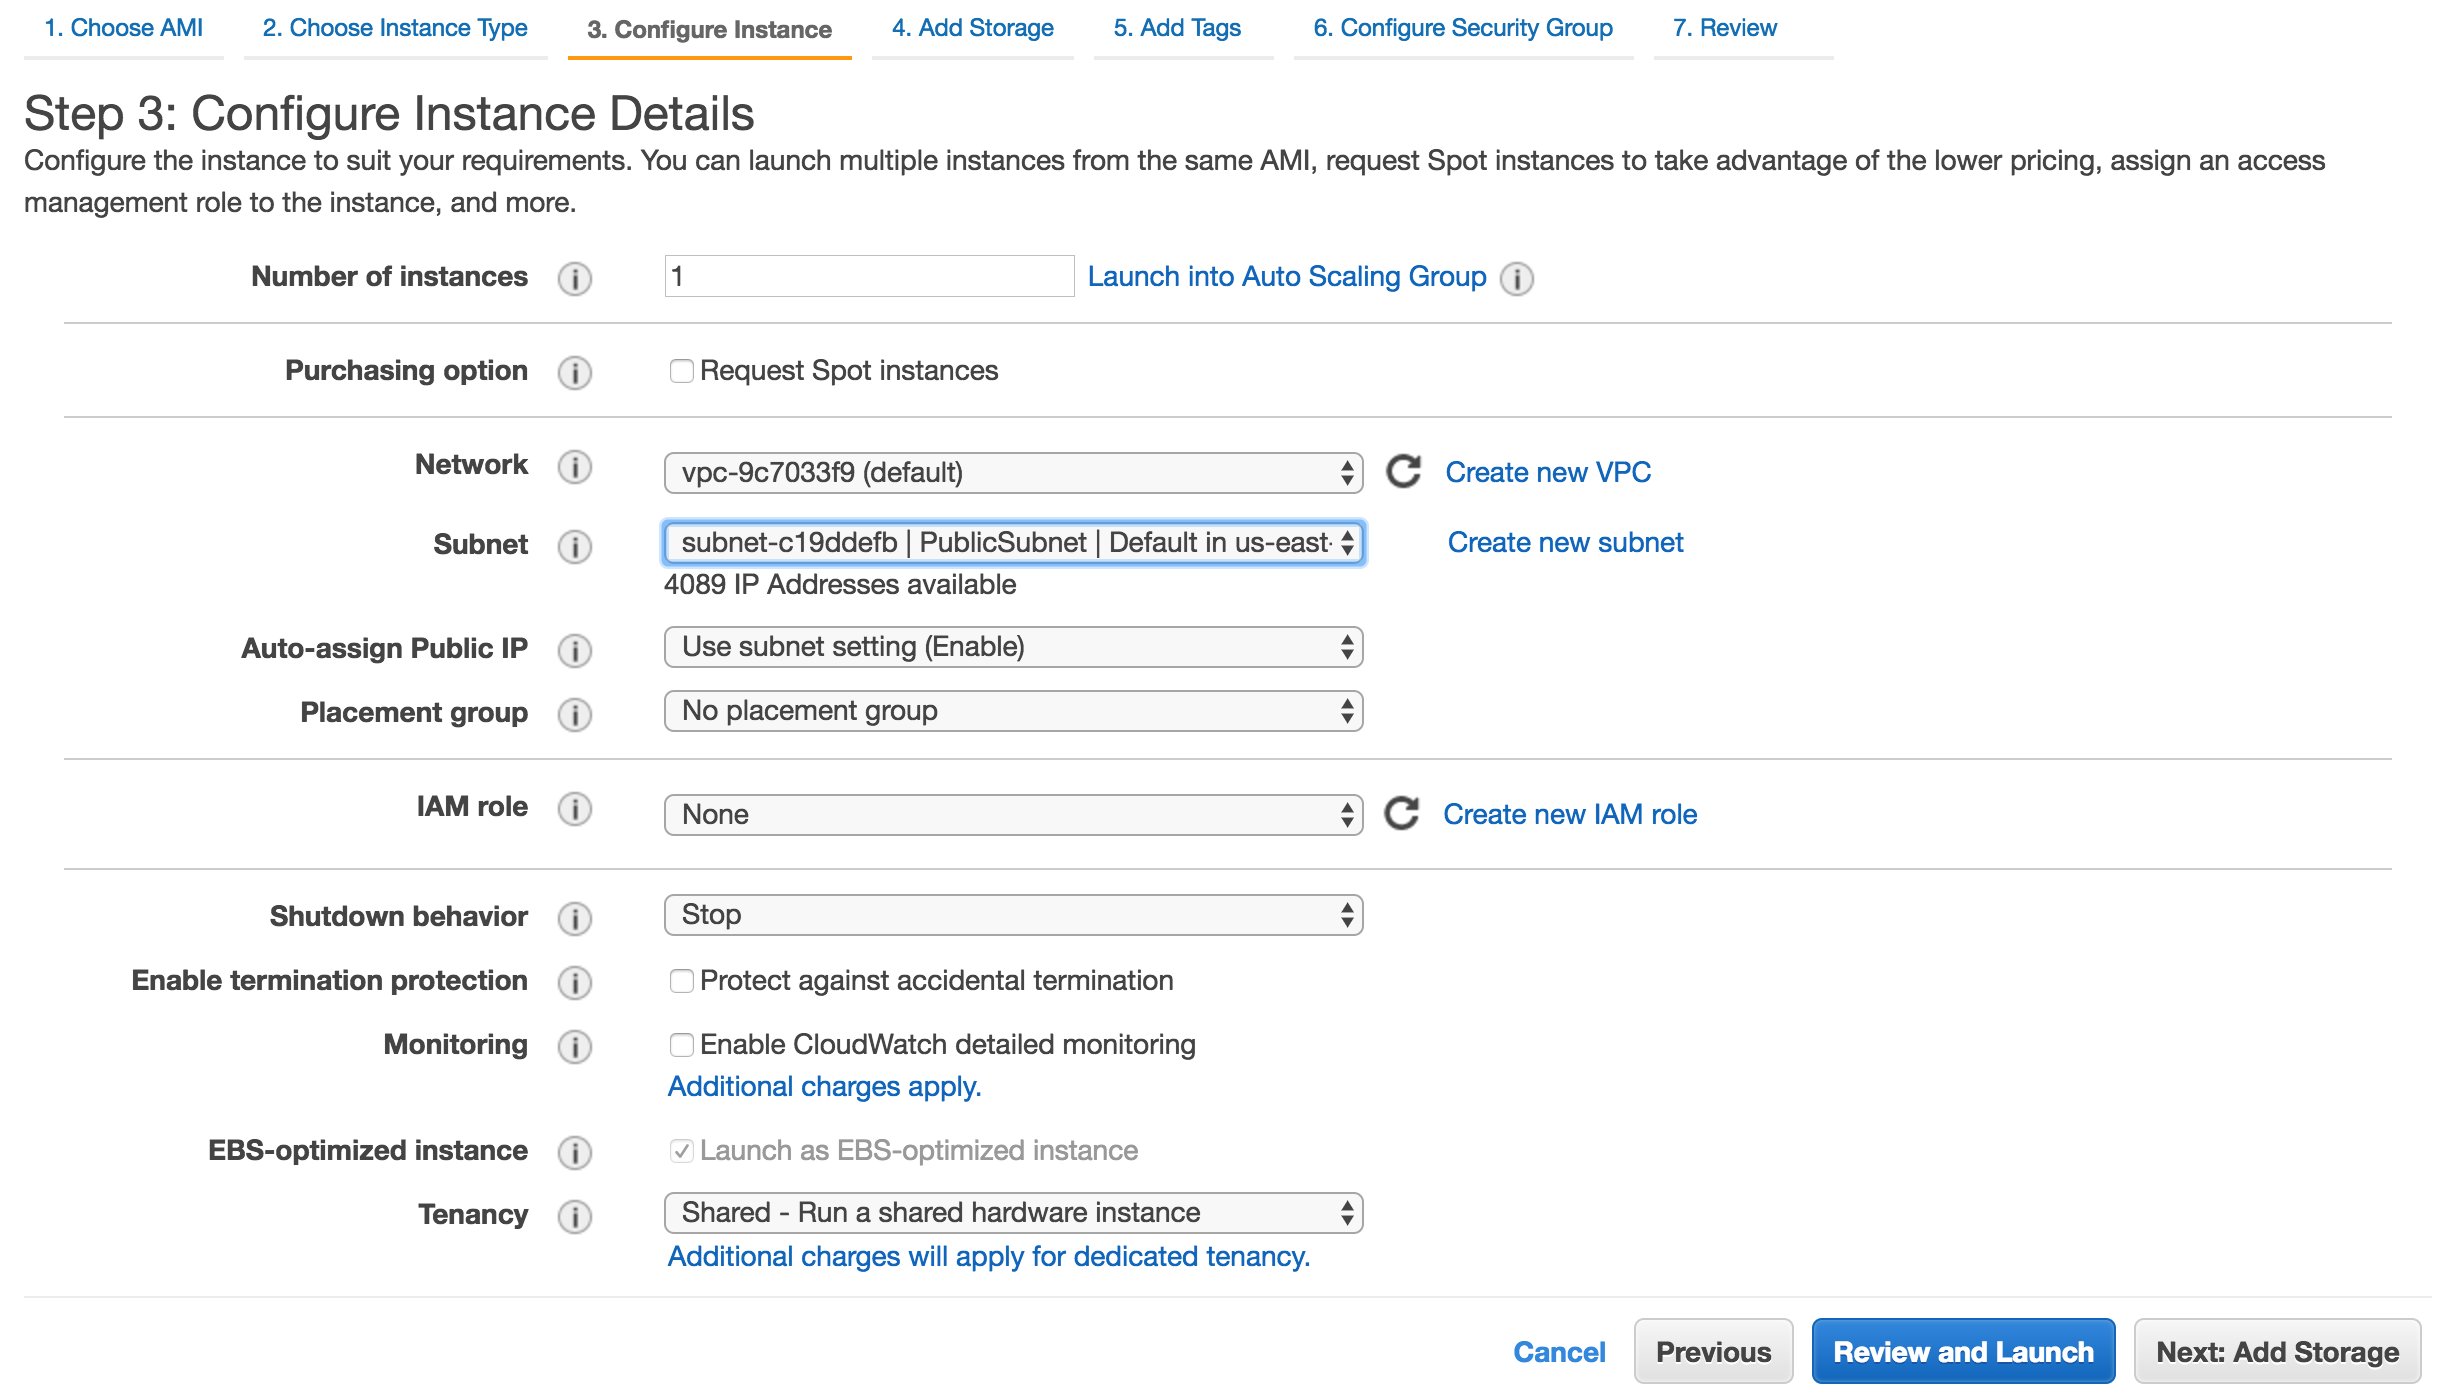2438x1394 pixels.
Task: Click info icon beside Shutdown behavior
Action: pos(574,918)
